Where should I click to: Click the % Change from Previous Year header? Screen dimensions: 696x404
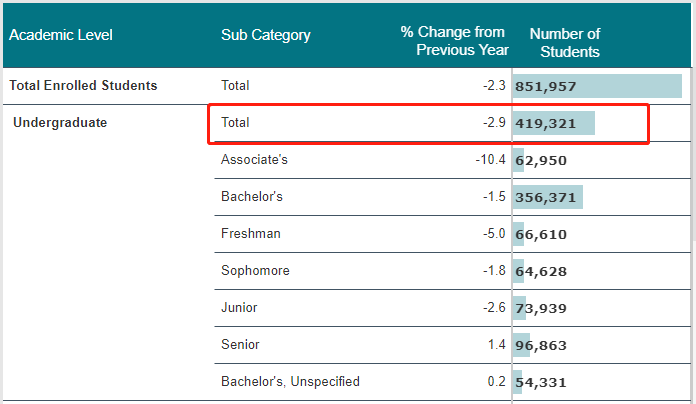[x=455, y=41]
